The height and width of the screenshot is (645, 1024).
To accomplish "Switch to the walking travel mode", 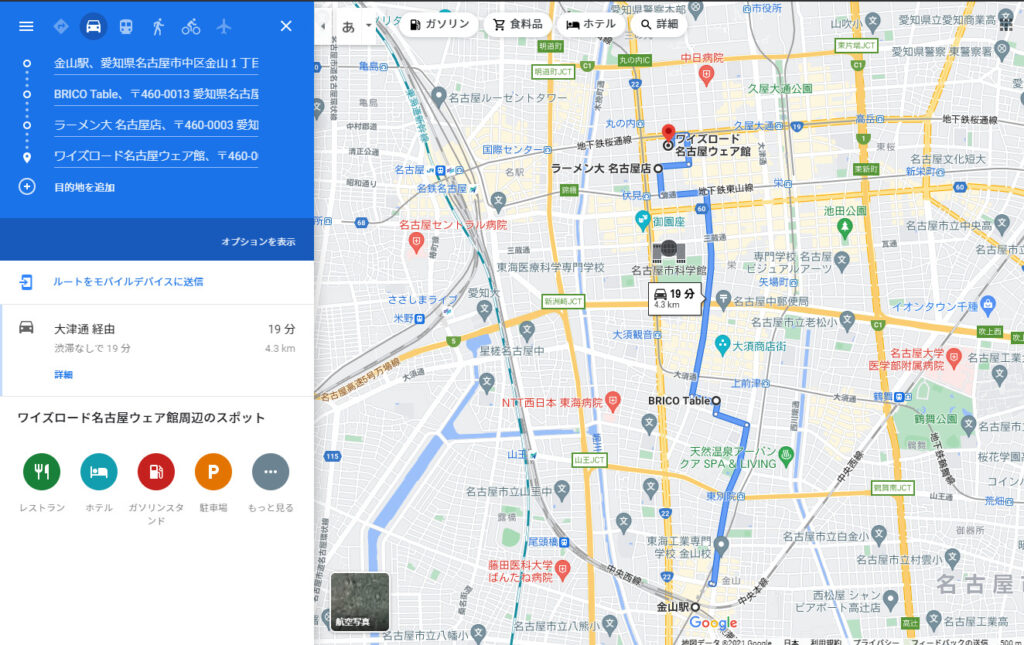I will 158,26.
